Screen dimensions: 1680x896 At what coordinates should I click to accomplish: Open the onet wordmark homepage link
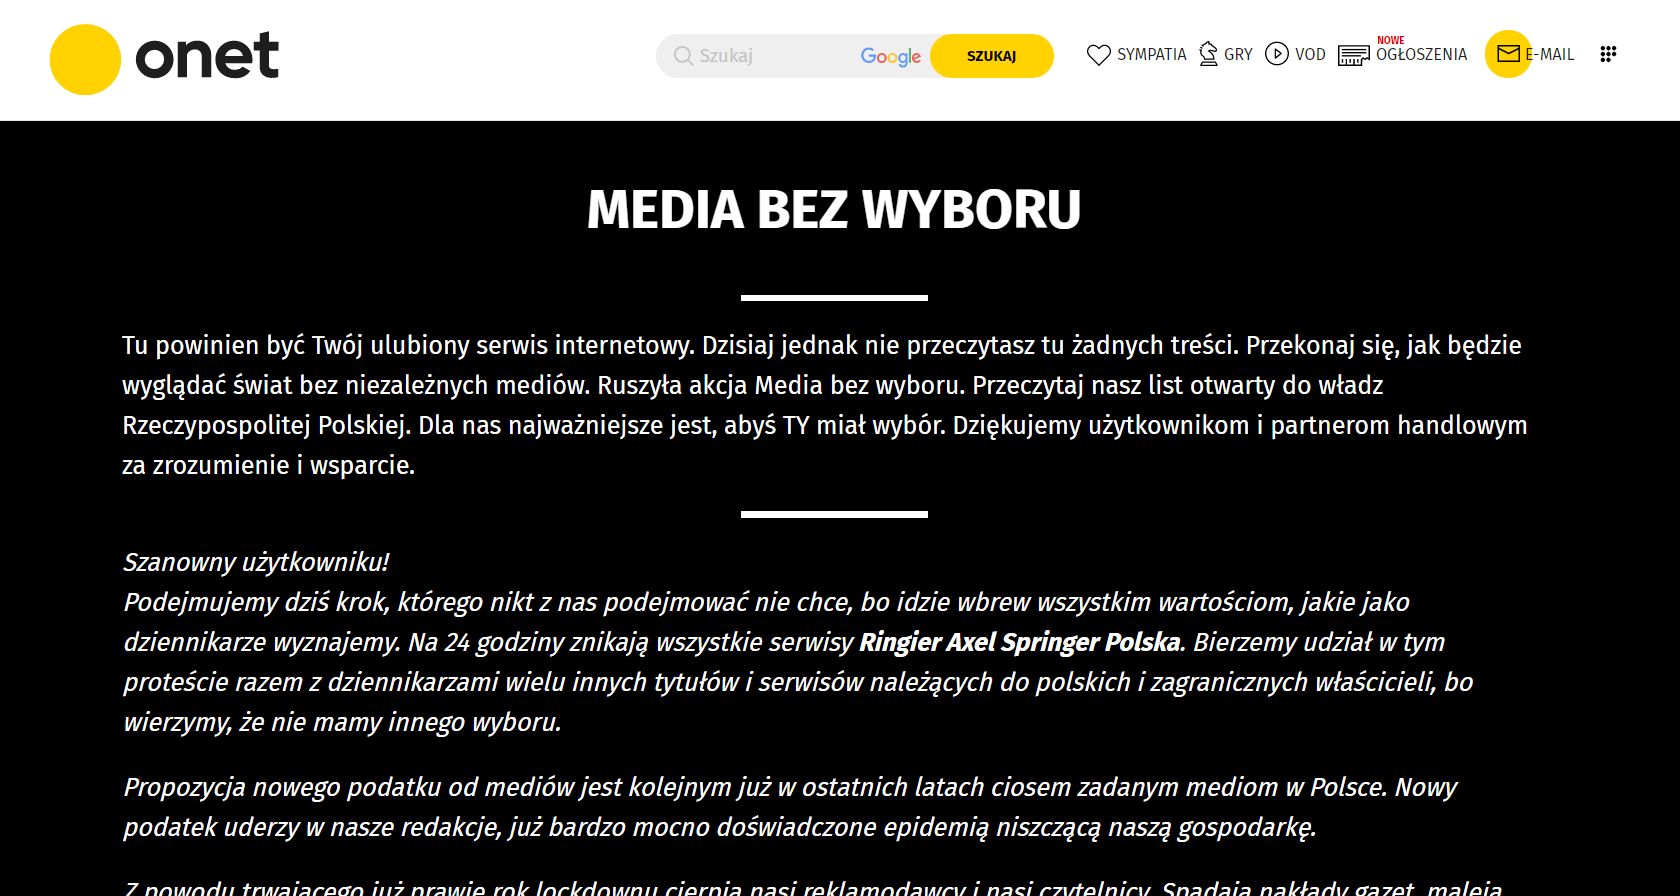coord(207,56)
